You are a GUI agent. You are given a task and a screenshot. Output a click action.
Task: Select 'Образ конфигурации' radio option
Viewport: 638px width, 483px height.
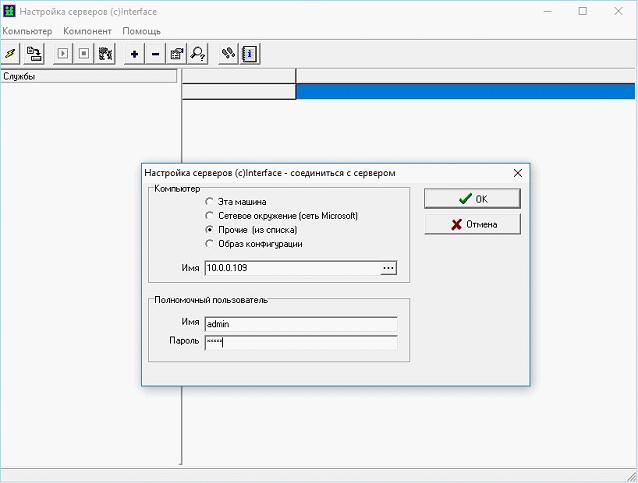tap(209, 244)
